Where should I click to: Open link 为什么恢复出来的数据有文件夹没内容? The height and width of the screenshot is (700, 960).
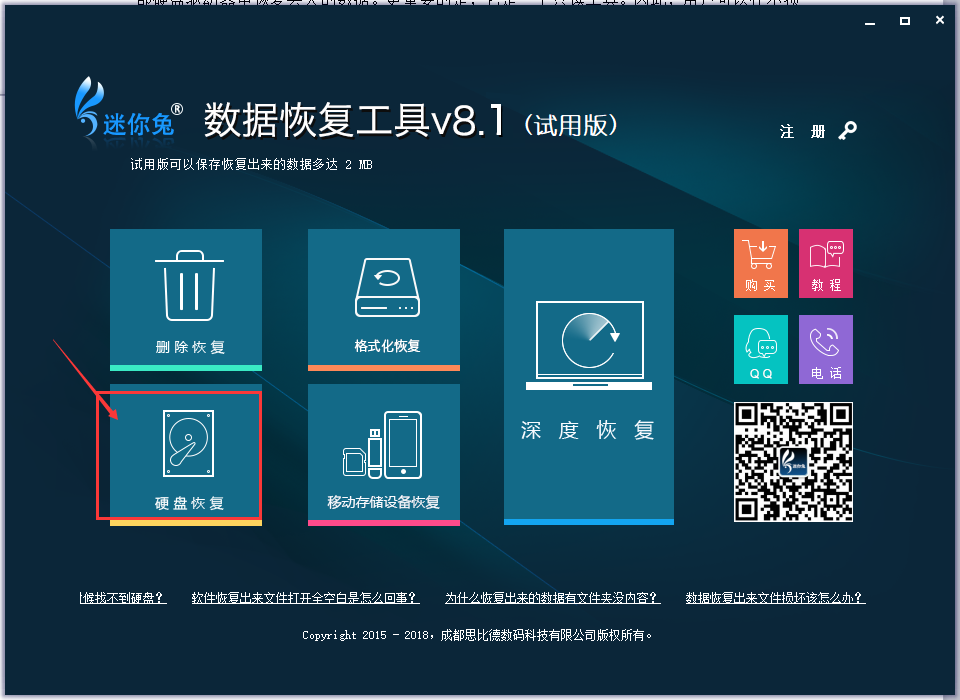coord(553,598)
